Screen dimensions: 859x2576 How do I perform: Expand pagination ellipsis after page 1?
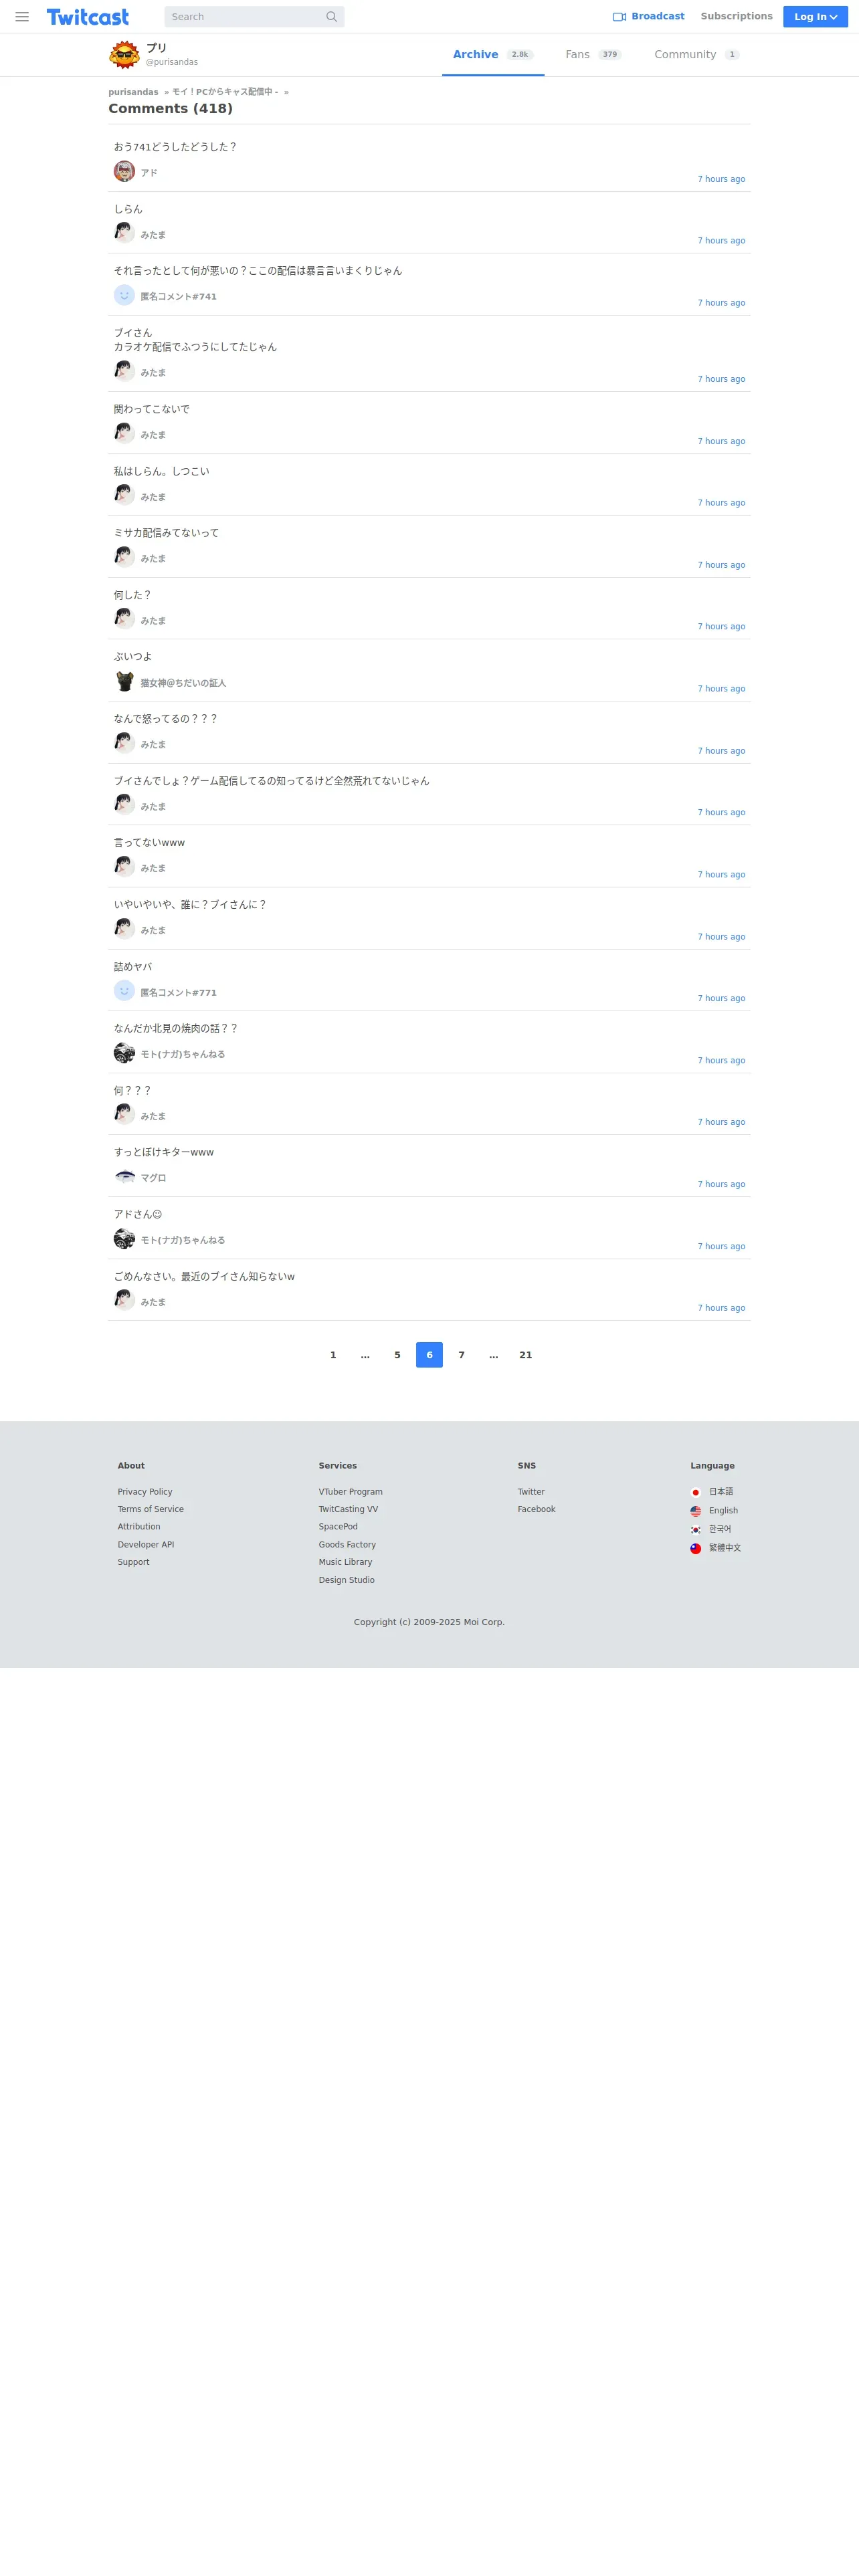point(365,1355)
